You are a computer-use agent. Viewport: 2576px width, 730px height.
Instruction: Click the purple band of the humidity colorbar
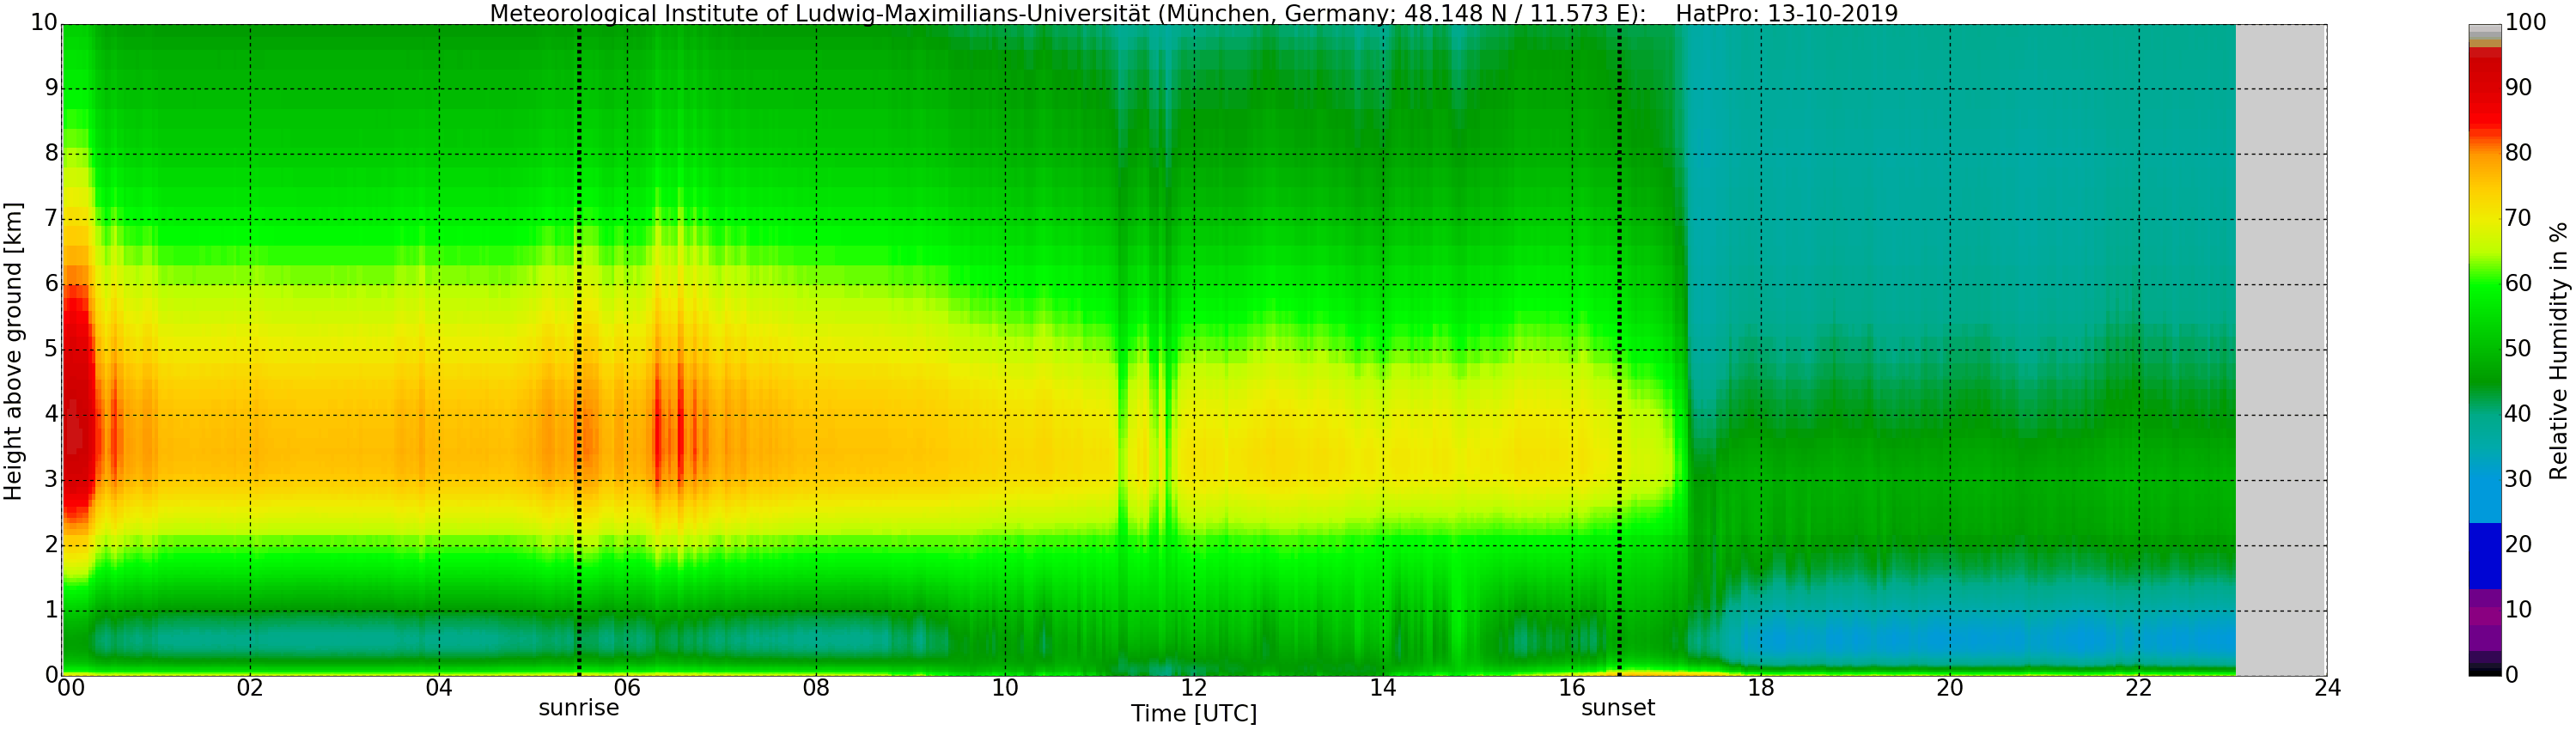[2484, 620]
